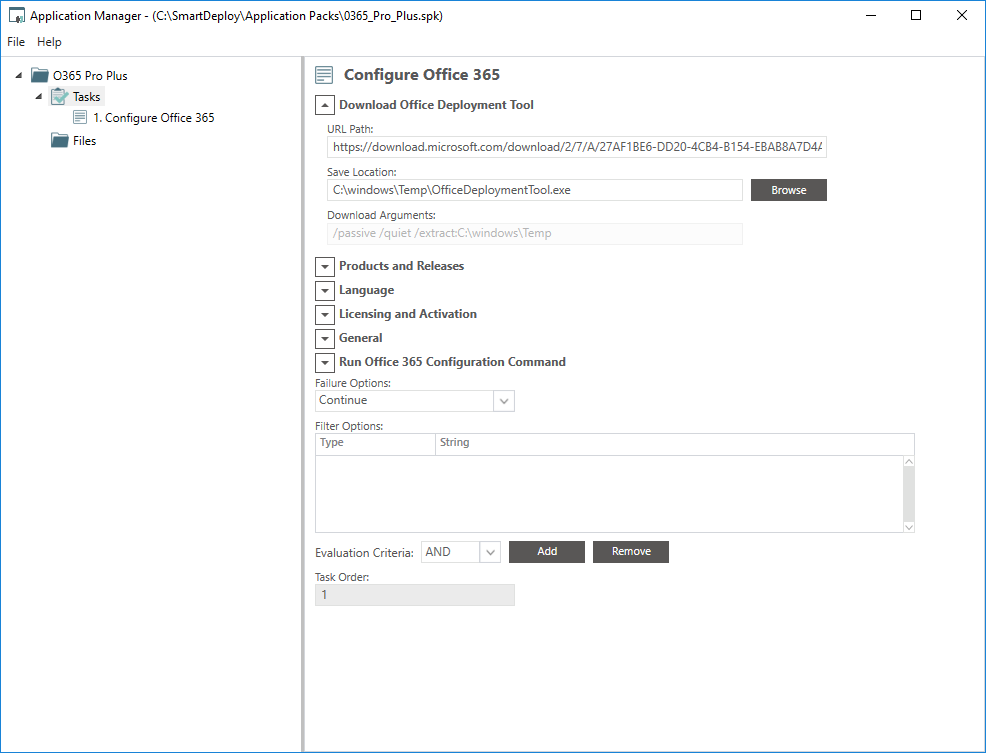Expand the Language section

pos(324,290)
